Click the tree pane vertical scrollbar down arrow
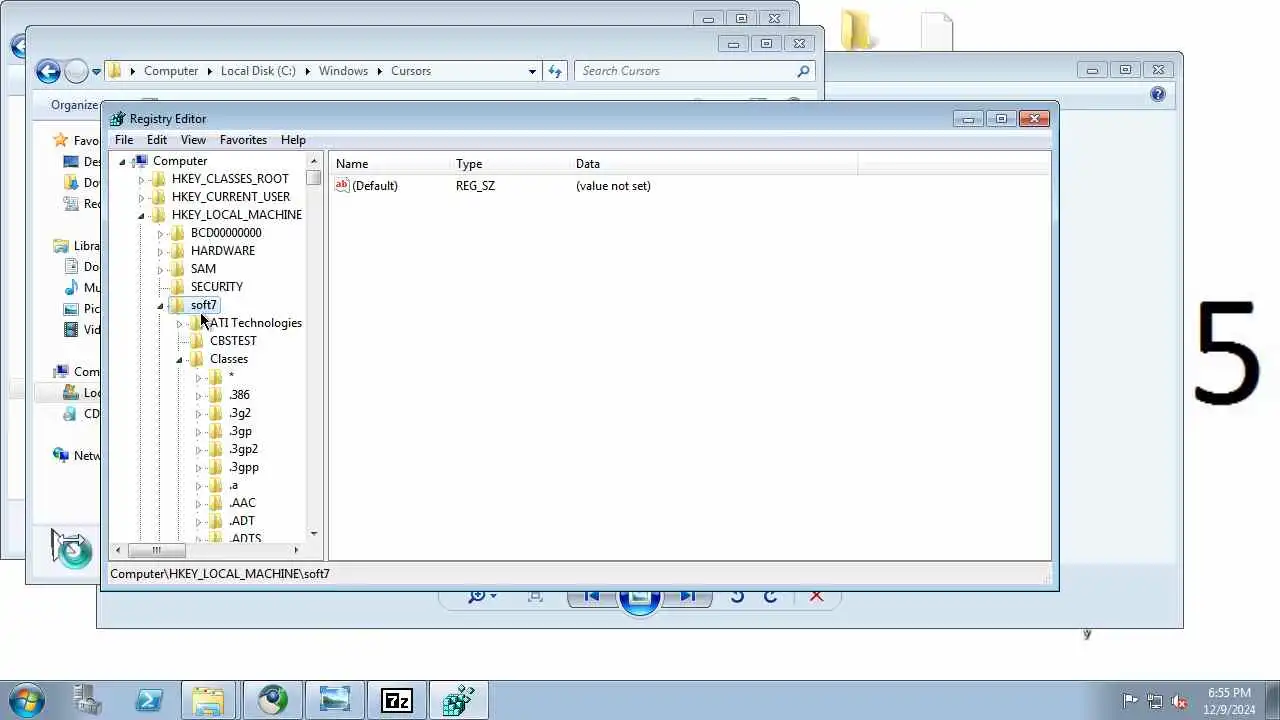The width and height of the screenshot is (1280, 720). tap(314, 534)
